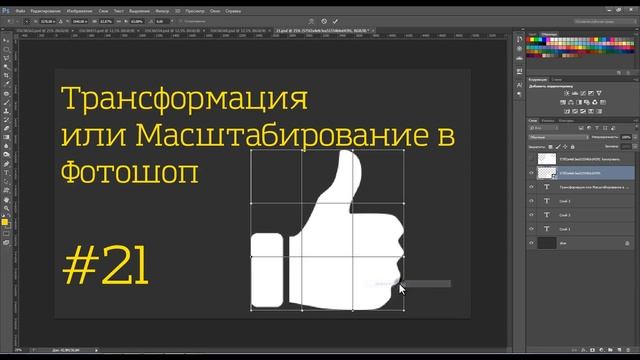Cancel transform with the circle-slash icon
Screen dimensions: 640x360
(324, 21)
